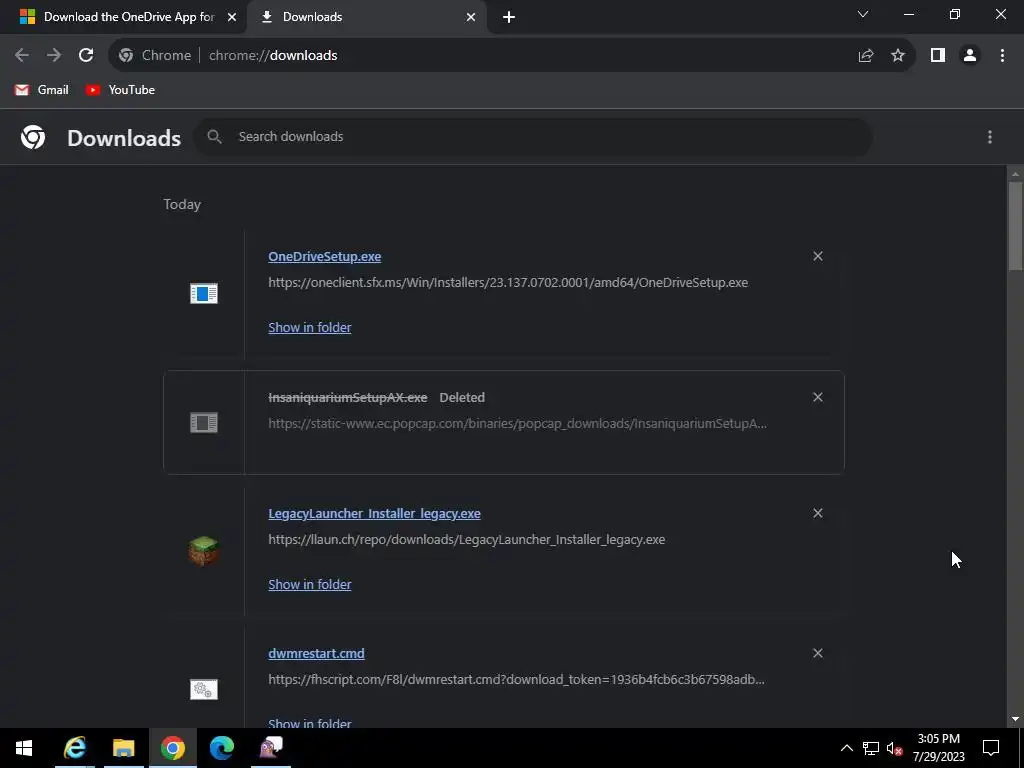Click the LegacyLauncher Minecraft block icon
Image resolution: width=1024 pixels, height=768 pixels.
[x=204, y=551]
